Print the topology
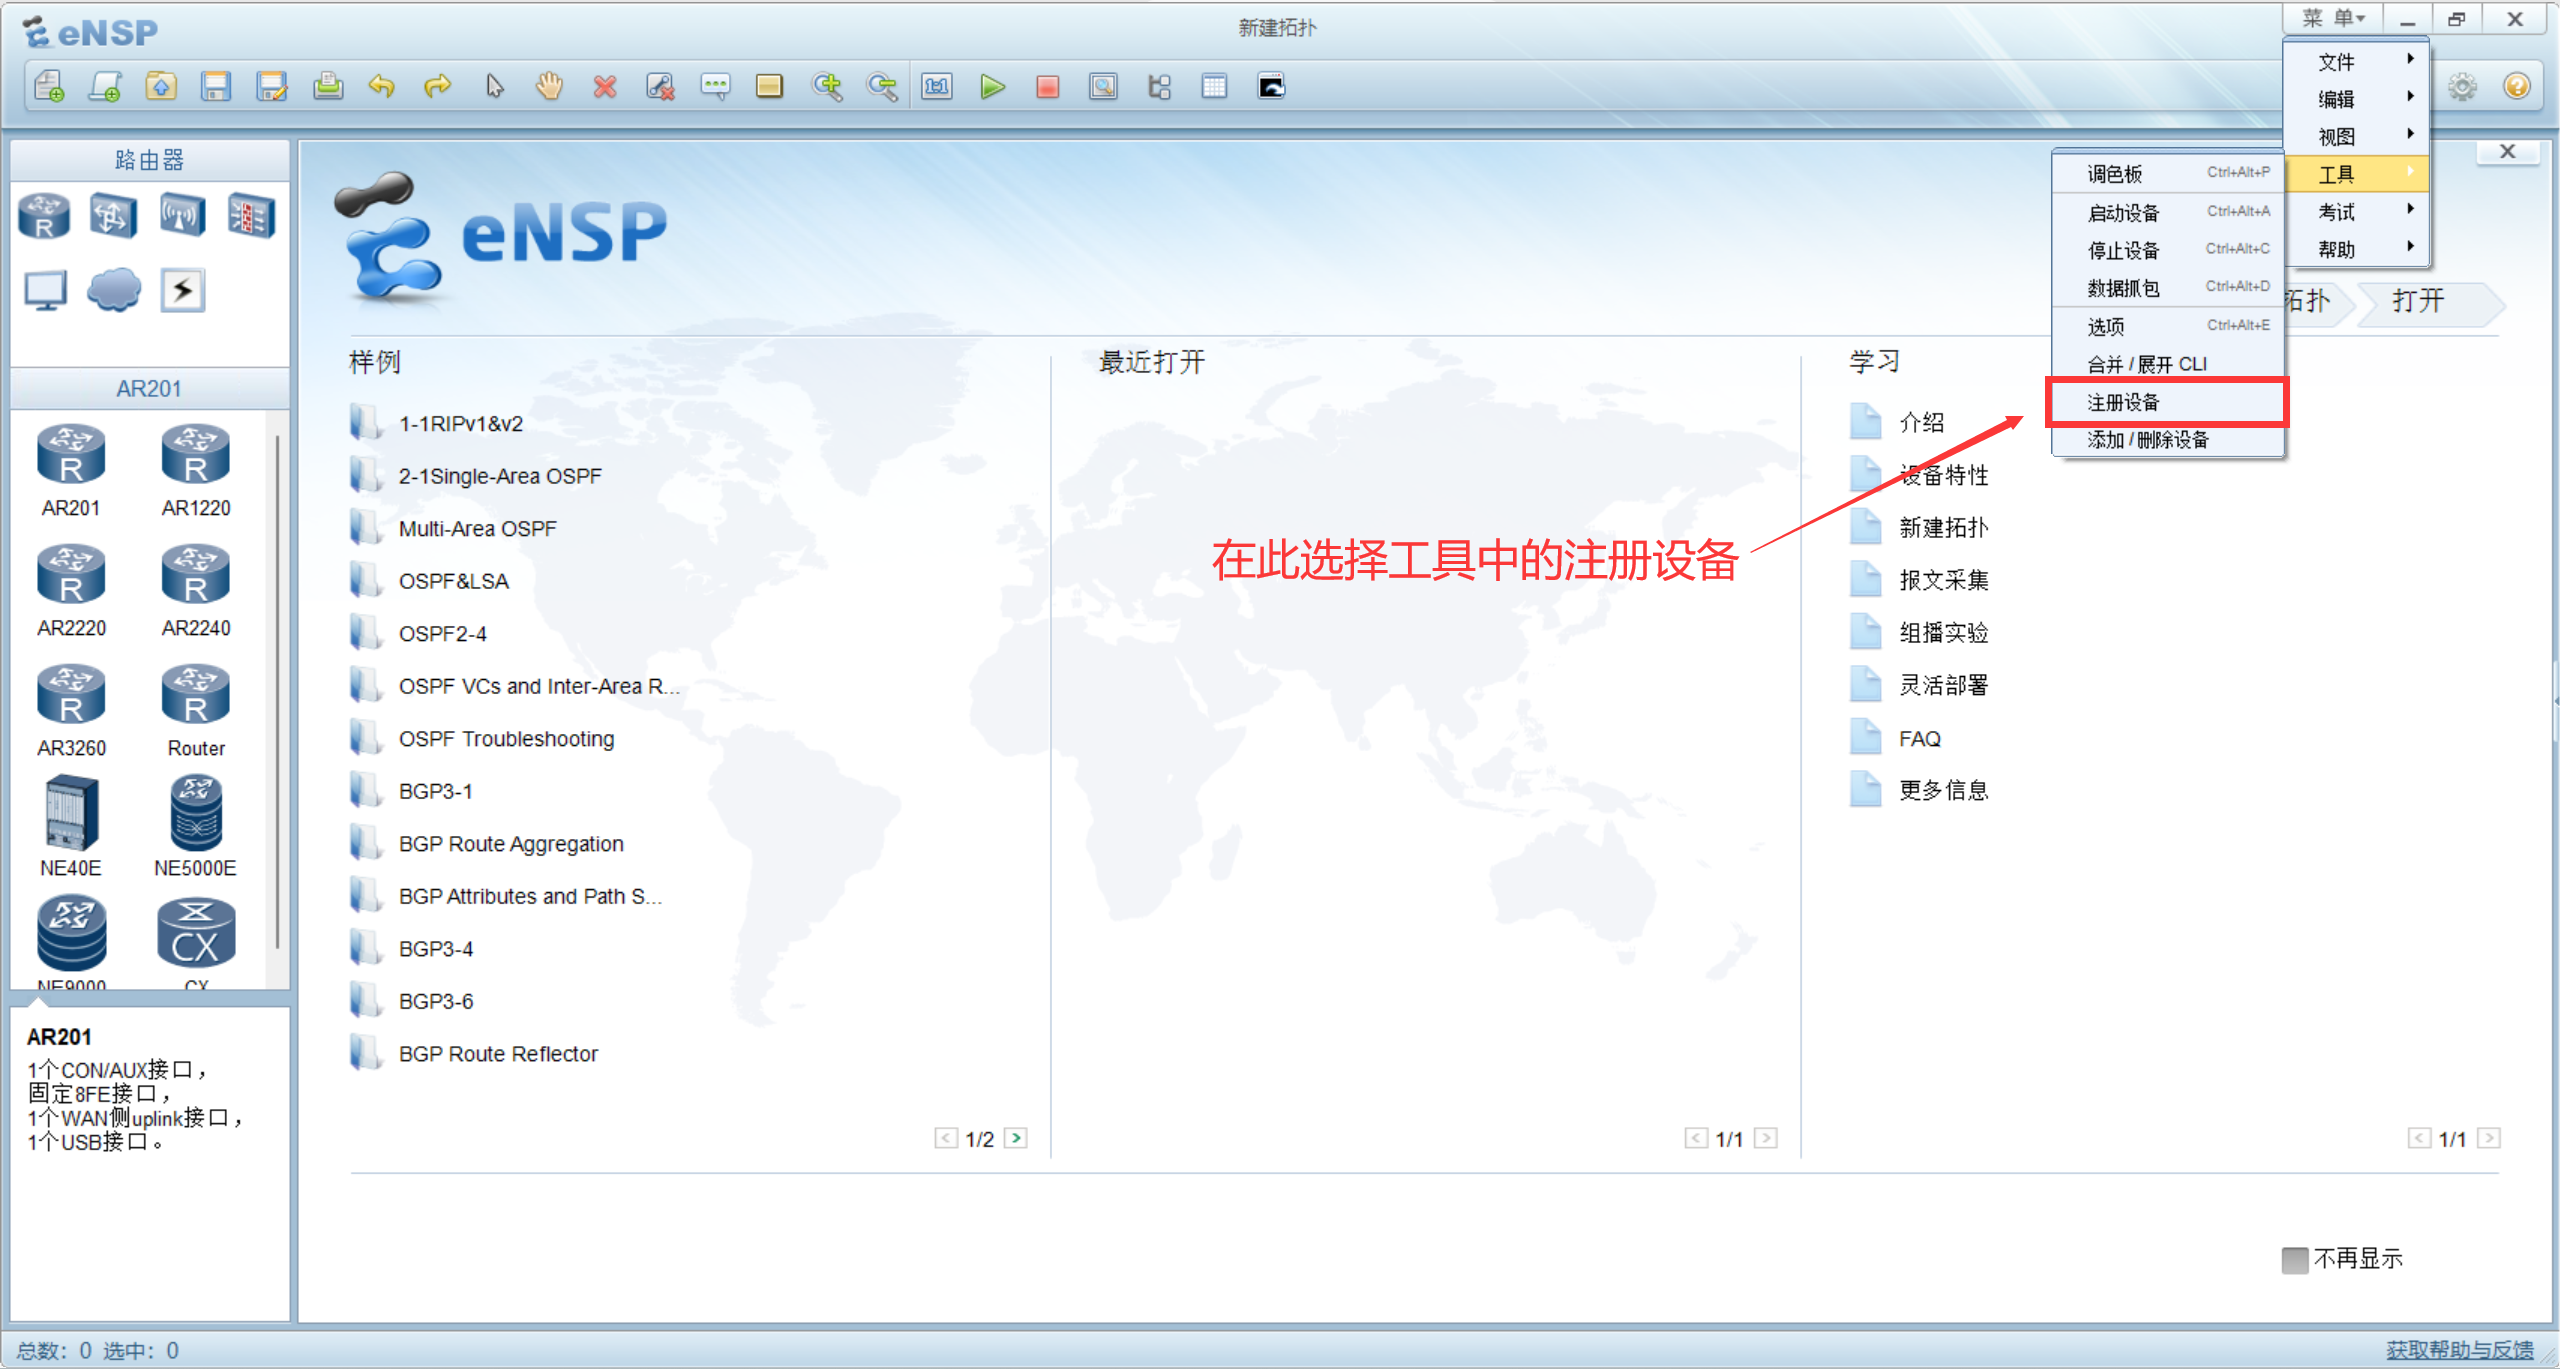The width and height of the screenshot is (2560, 1369). tap(328, 87)
